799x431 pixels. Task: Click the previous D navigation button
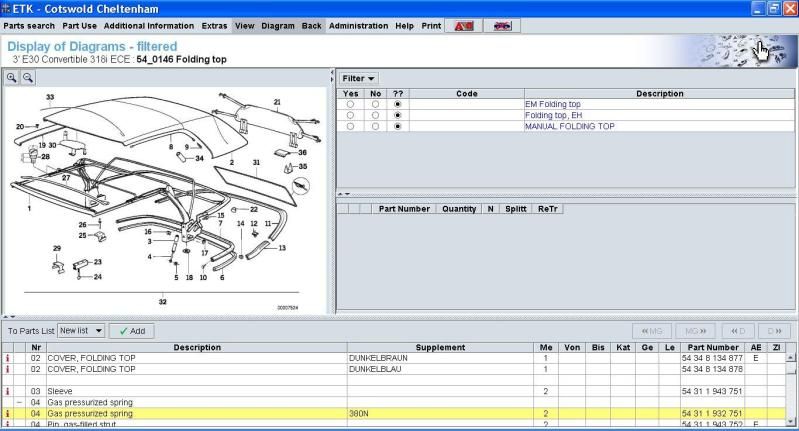(738, 331)
